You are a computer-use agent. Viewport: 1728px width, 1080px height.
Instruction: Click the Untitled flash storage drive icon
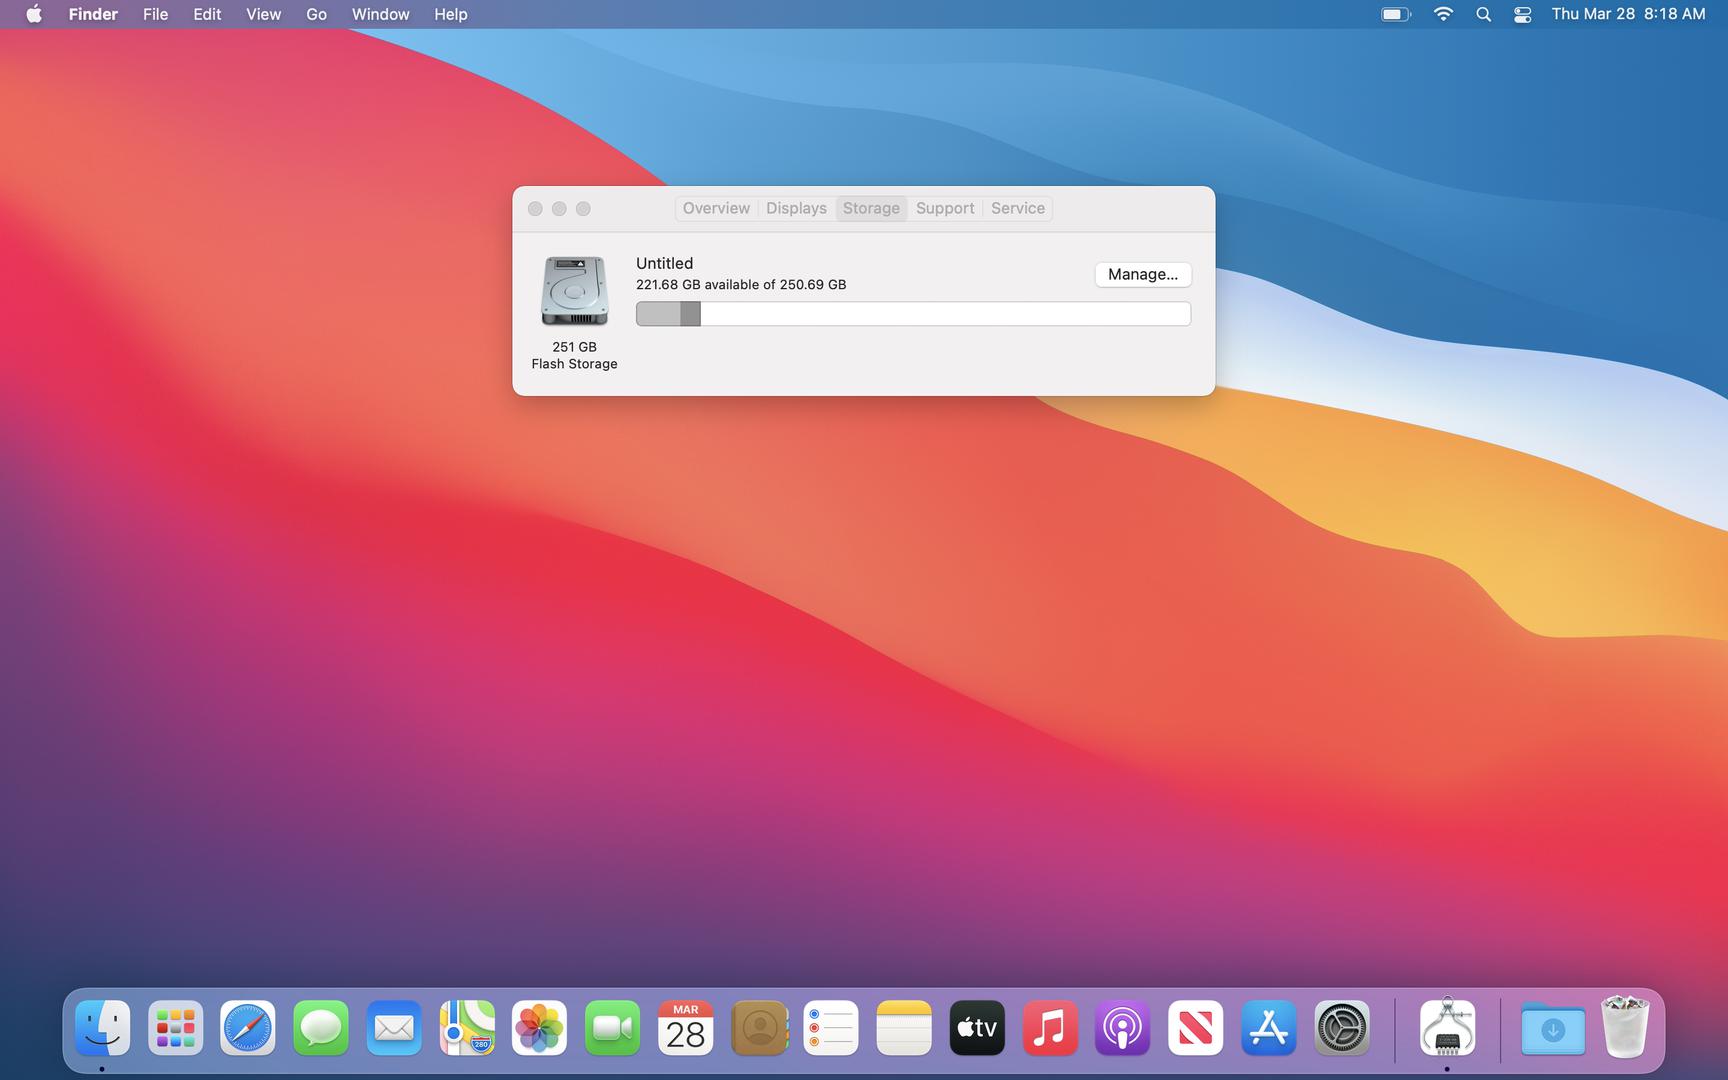coord(574,291)
